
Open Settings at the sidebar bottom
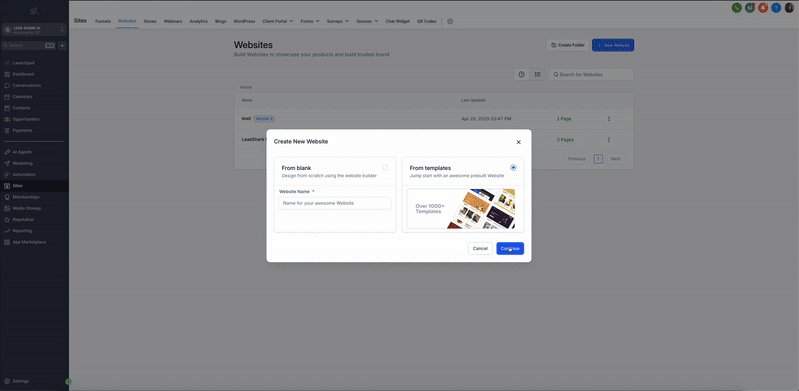pos(20,381)
